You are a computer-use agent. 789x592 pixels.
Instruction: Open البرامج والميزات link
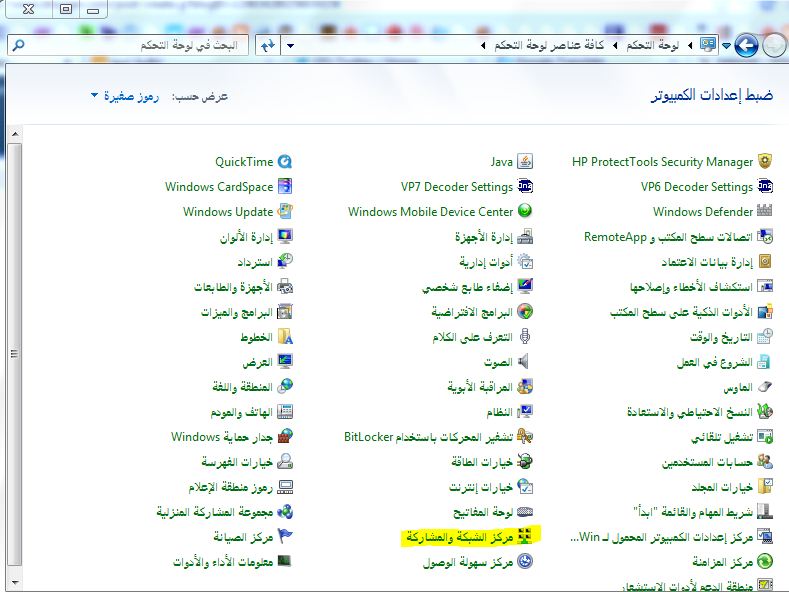point(236,312)
